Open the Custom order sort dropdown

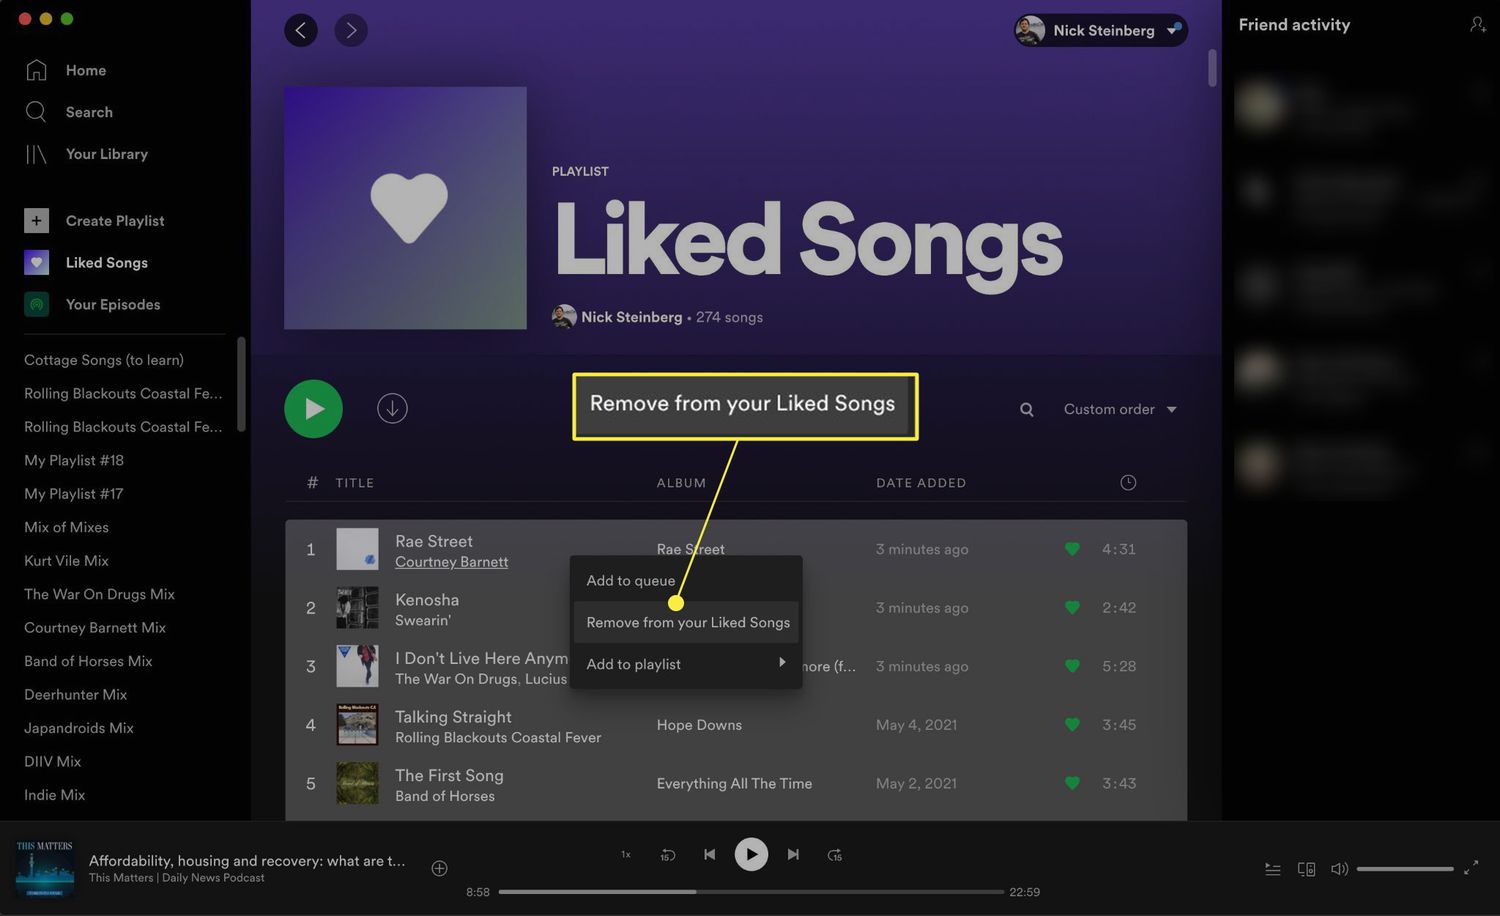[1119, 410]
